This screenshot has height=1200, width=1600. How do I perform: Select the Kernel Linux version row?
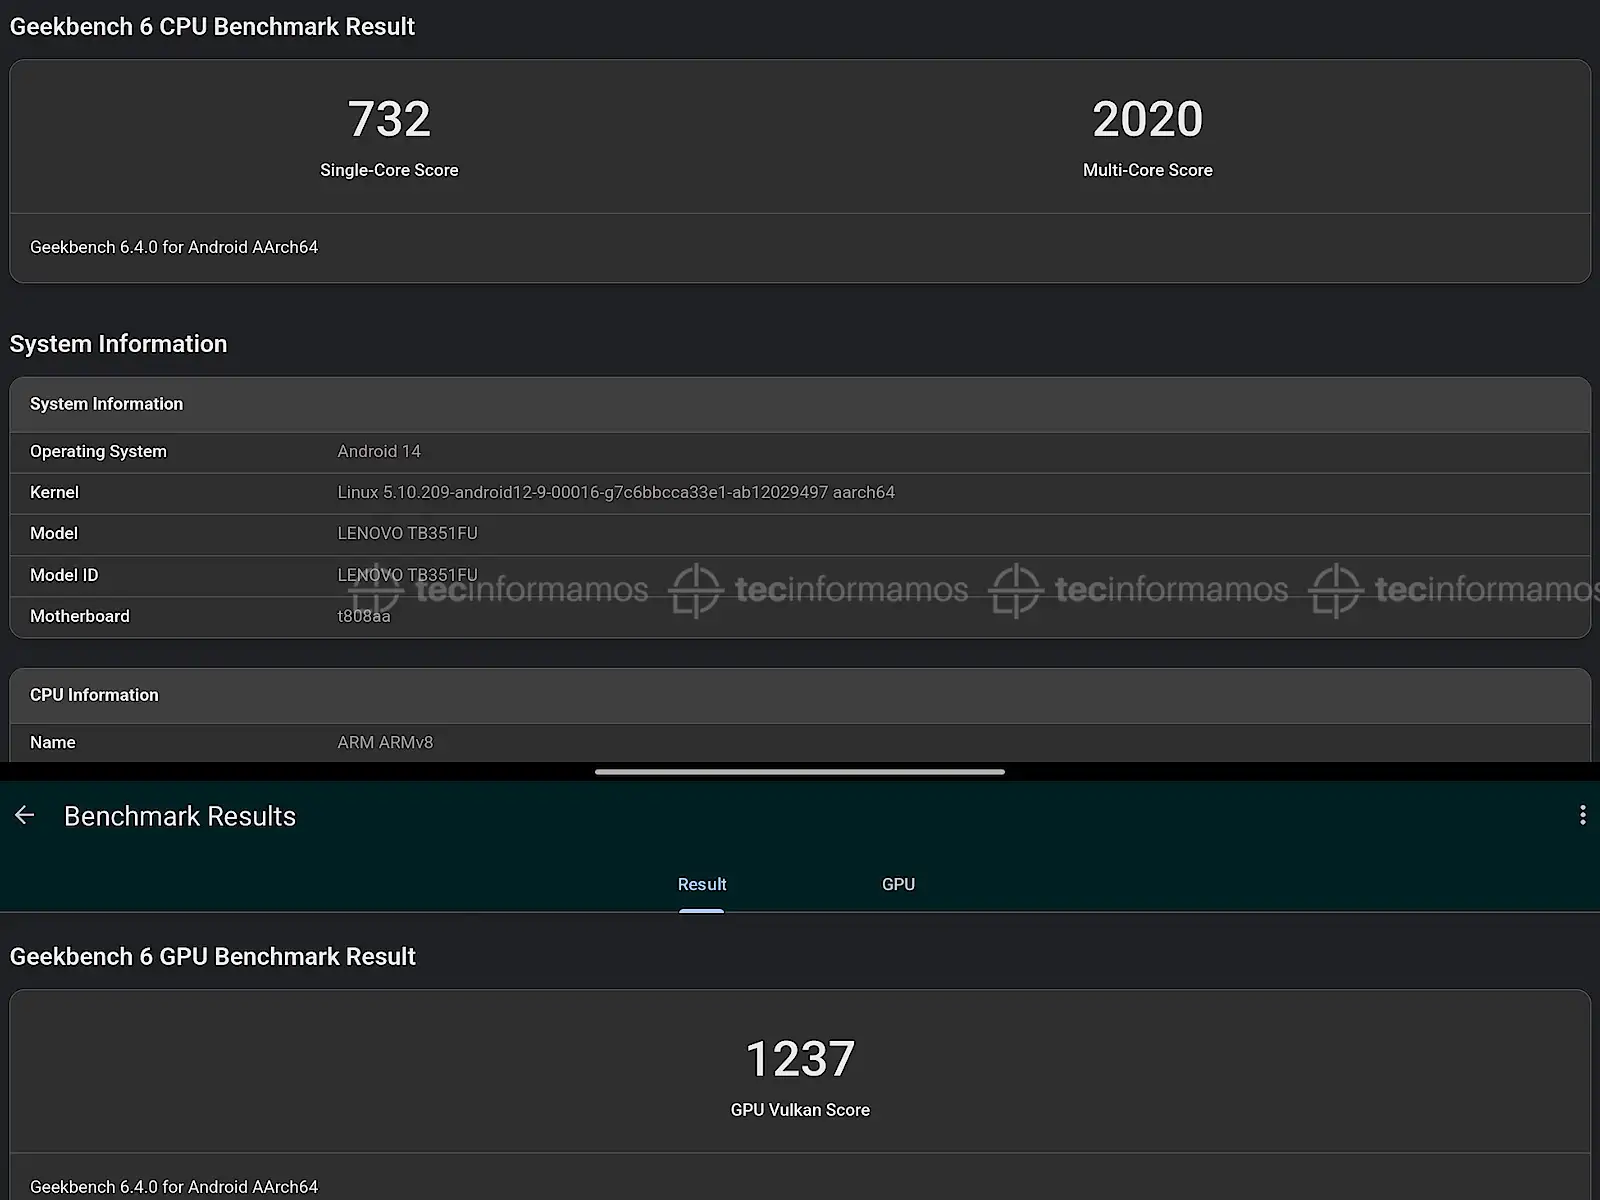point(800,493)
